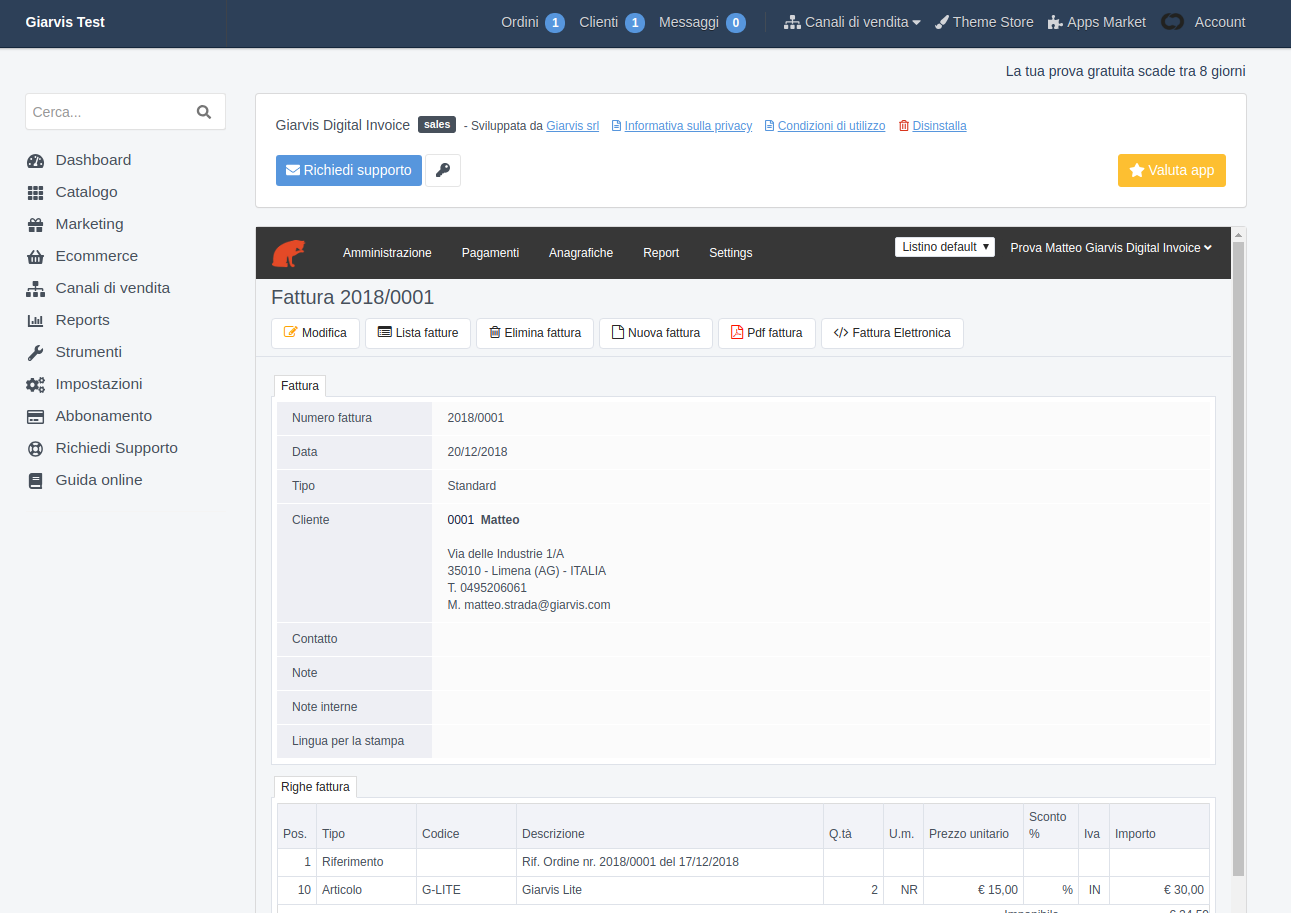Open the Anagrafiche menu
This screenshot has height=913, width=1291.
(581, 253)
